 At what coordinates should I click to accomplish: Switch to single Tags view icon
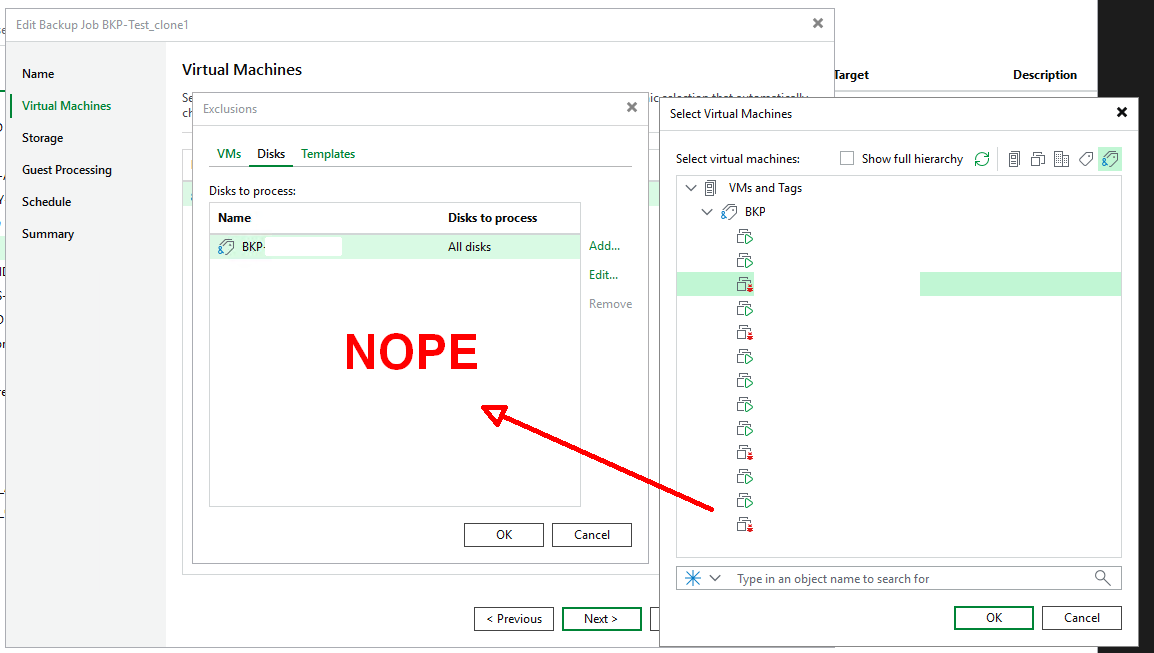(1086, 159)
